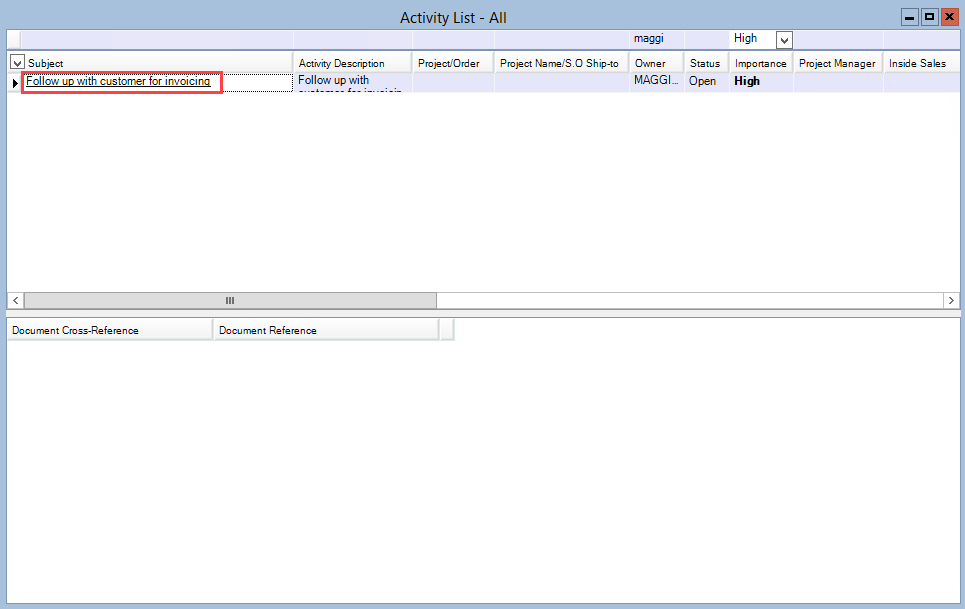Click the Owner filter field containing maggi
Screen dimensions: 965x609
pos(655,39)
